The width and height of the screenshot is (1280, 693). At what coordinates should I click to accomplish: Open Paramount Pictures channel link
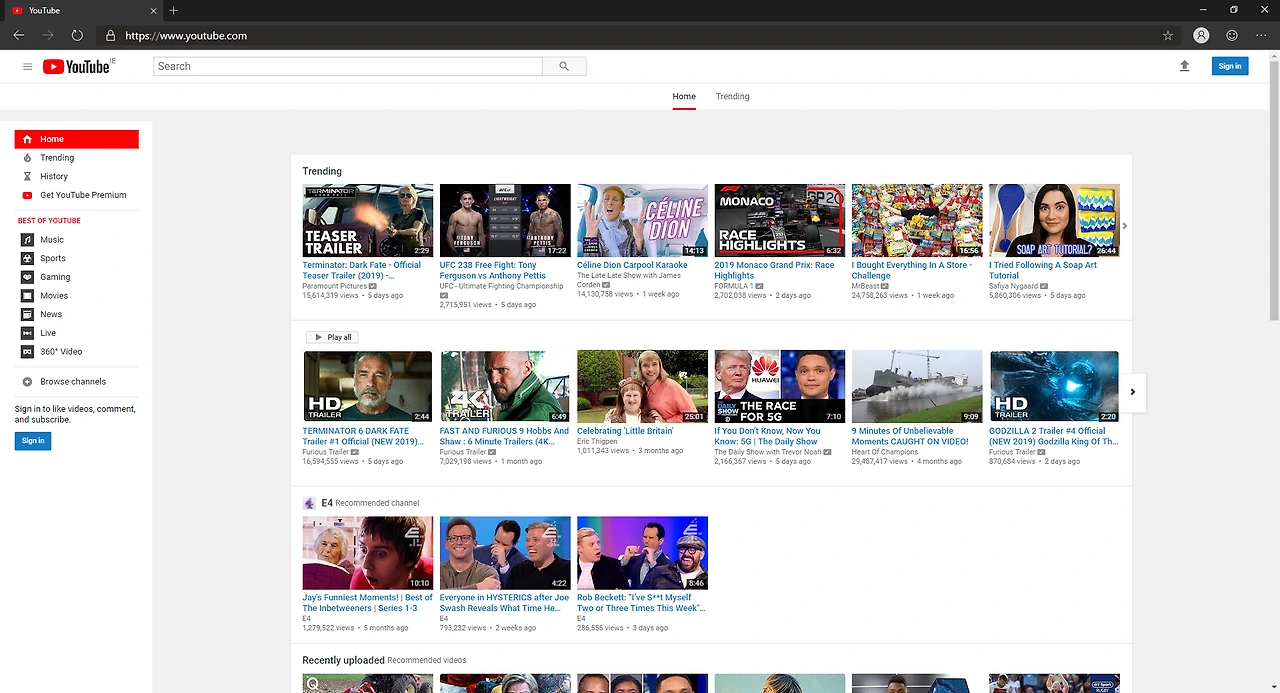(335, 286)
